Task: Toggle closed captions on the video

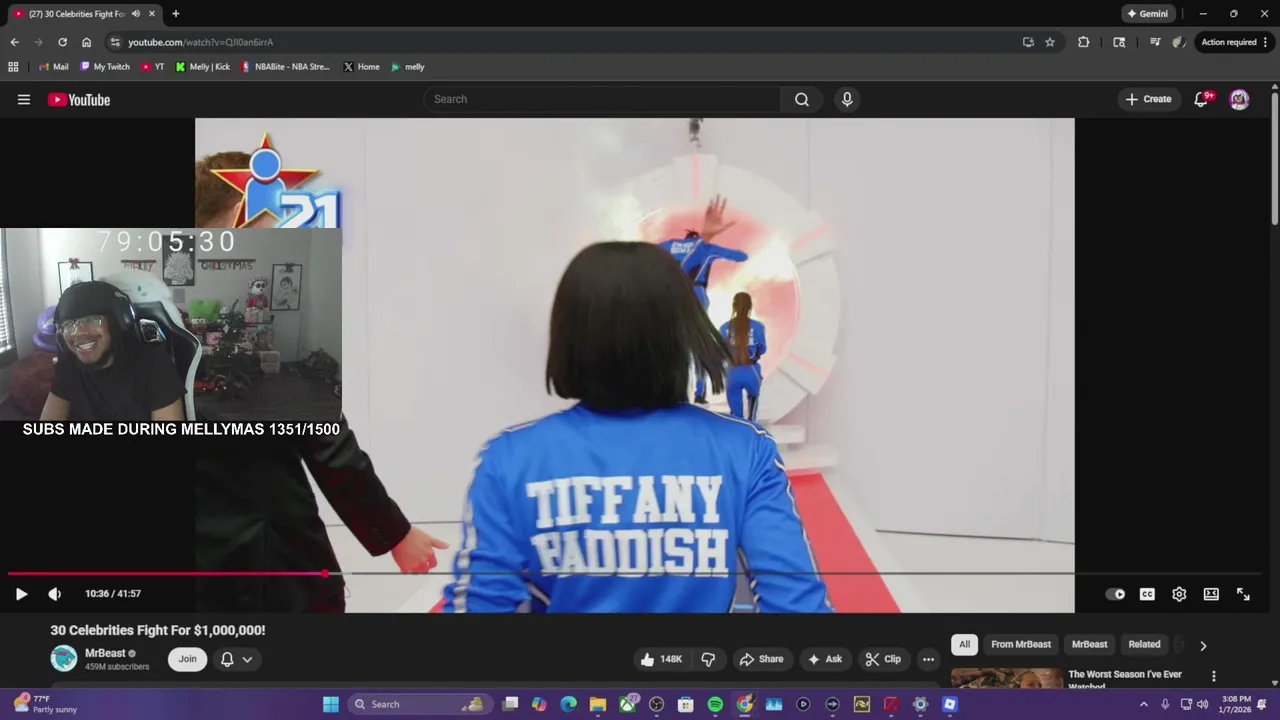Action: 1147,594
